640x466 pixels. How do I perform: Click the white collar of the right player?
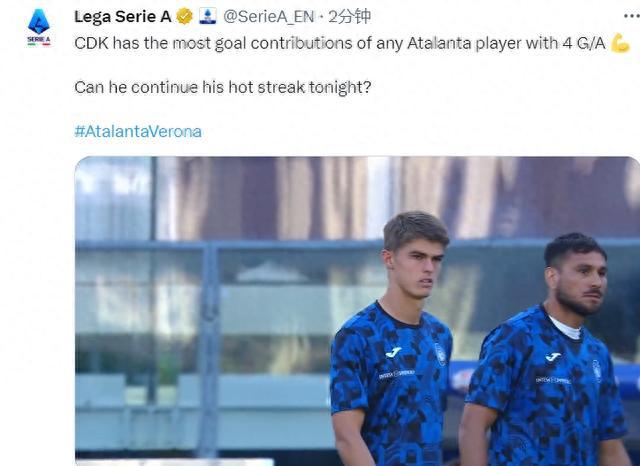click(x=565, y=327)
